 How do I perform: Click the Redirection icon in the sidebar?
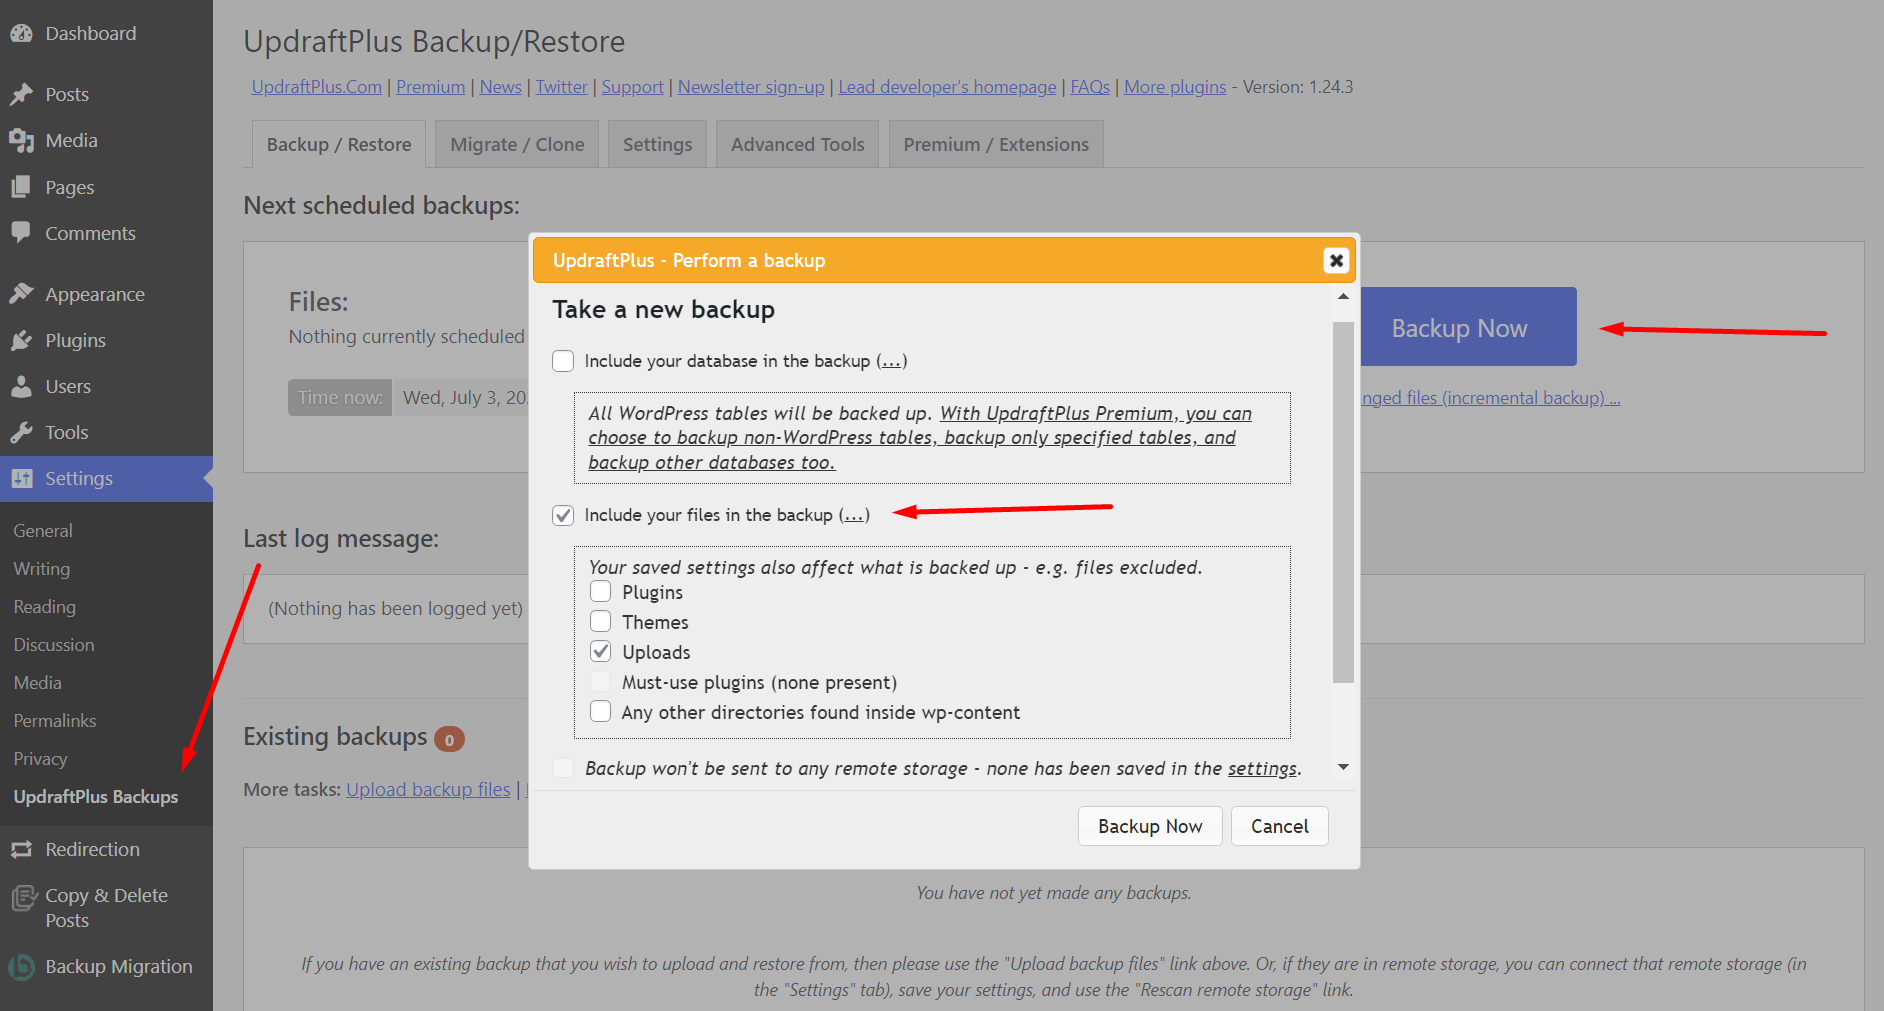coord(22,848)
